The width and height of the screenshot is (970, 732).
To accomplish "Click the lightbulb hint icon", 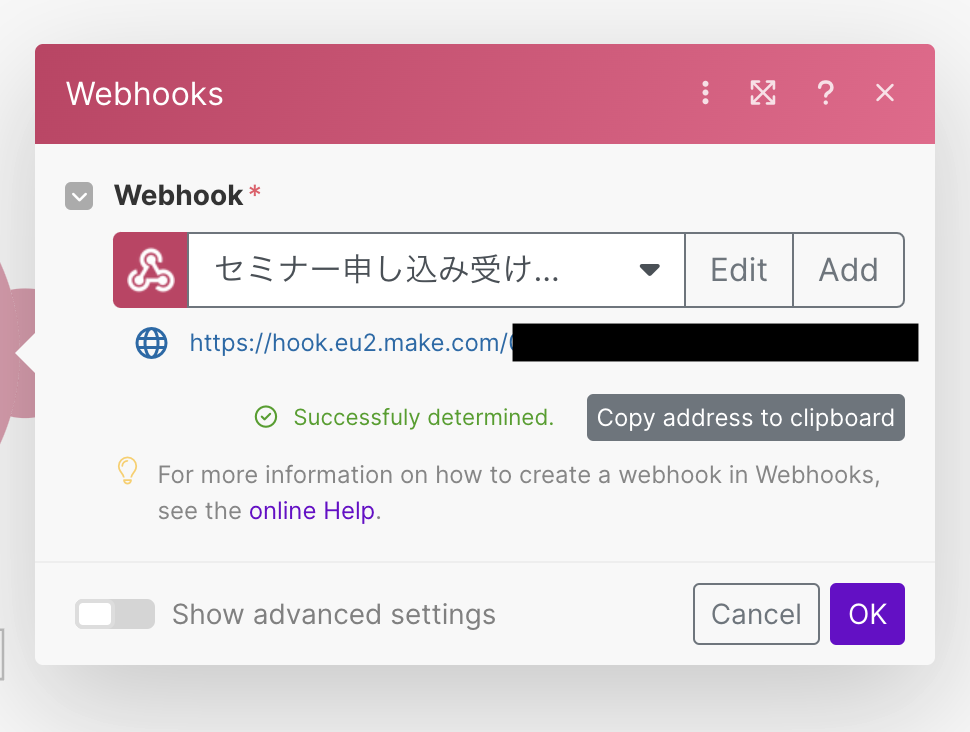I will (x=127, y=471).
